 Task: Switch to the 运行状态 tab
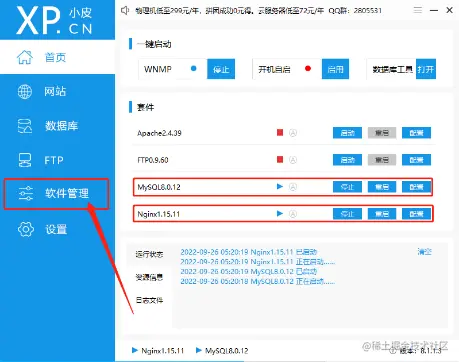[x=149, y=254]
